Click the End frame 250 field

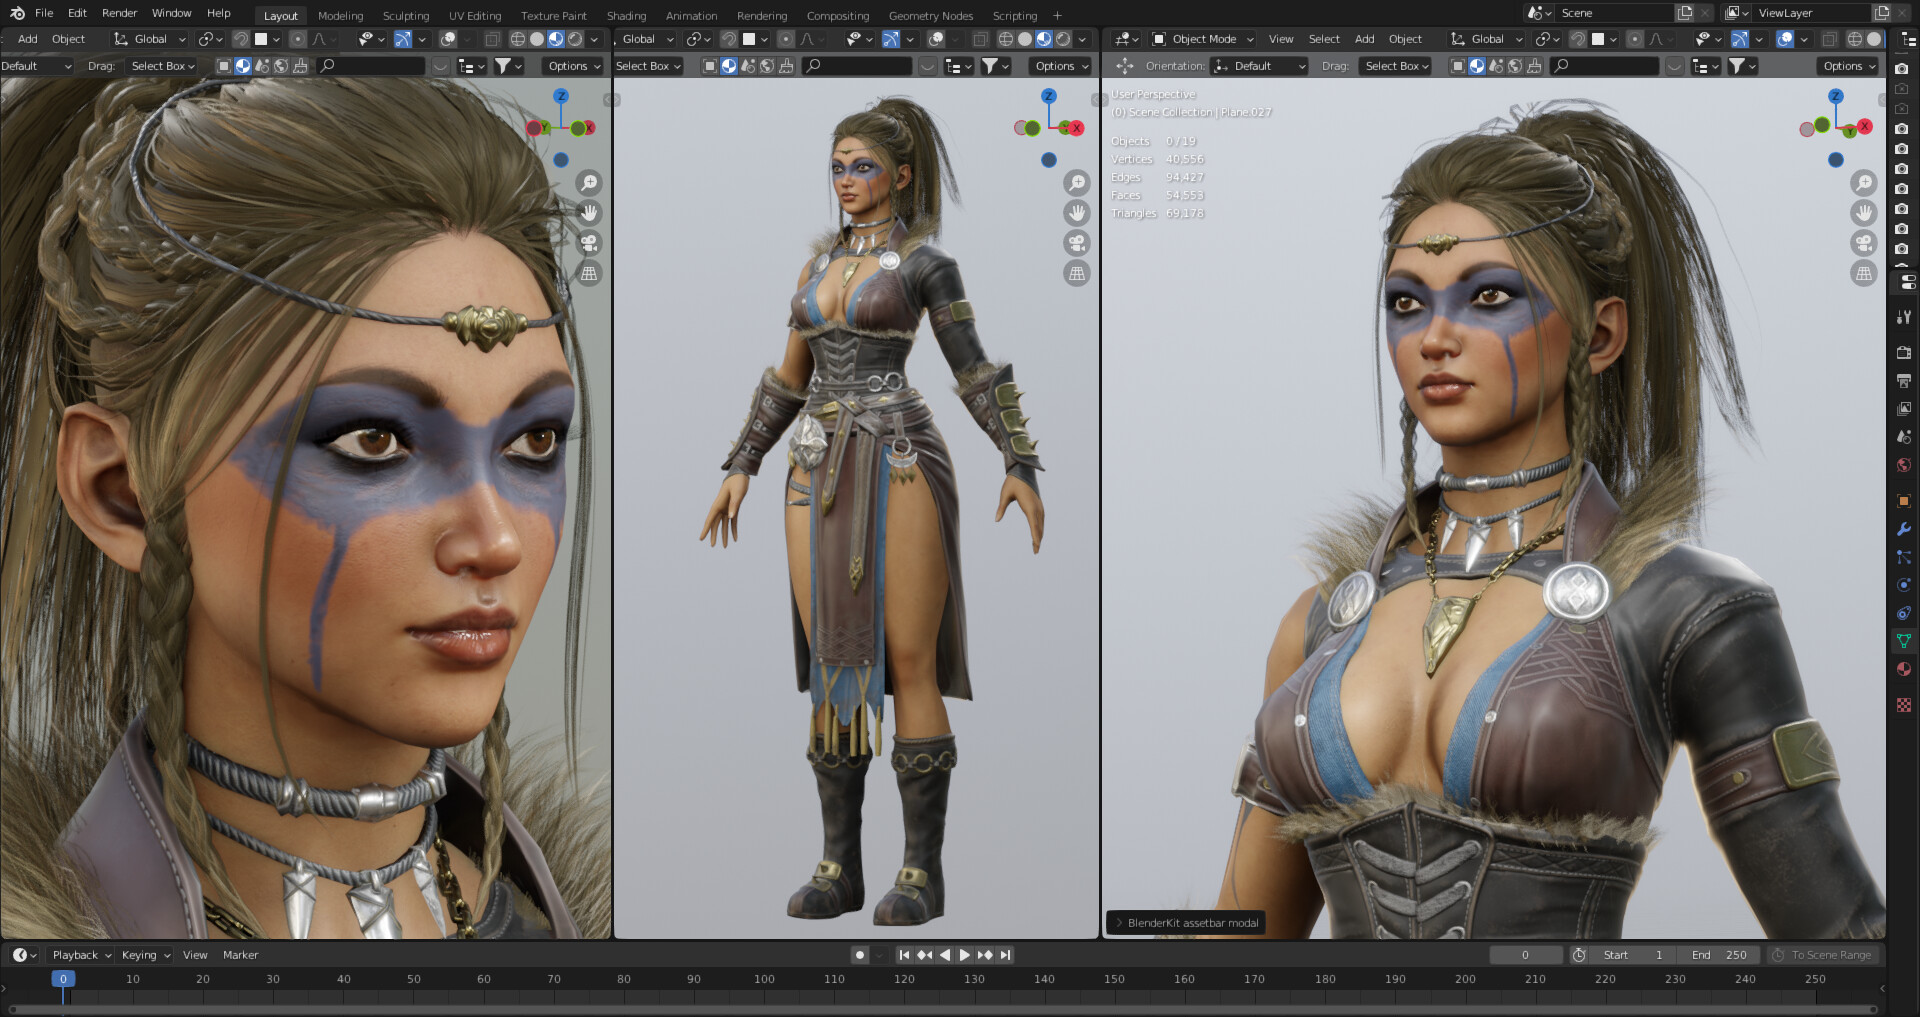point(1718,955)
